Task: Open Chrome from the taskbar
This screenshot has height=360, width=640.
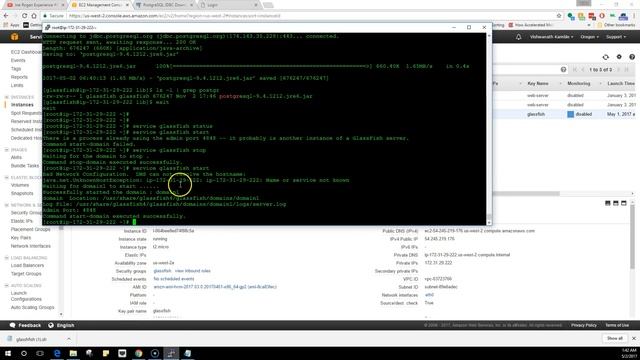Action: click(139, 353)
